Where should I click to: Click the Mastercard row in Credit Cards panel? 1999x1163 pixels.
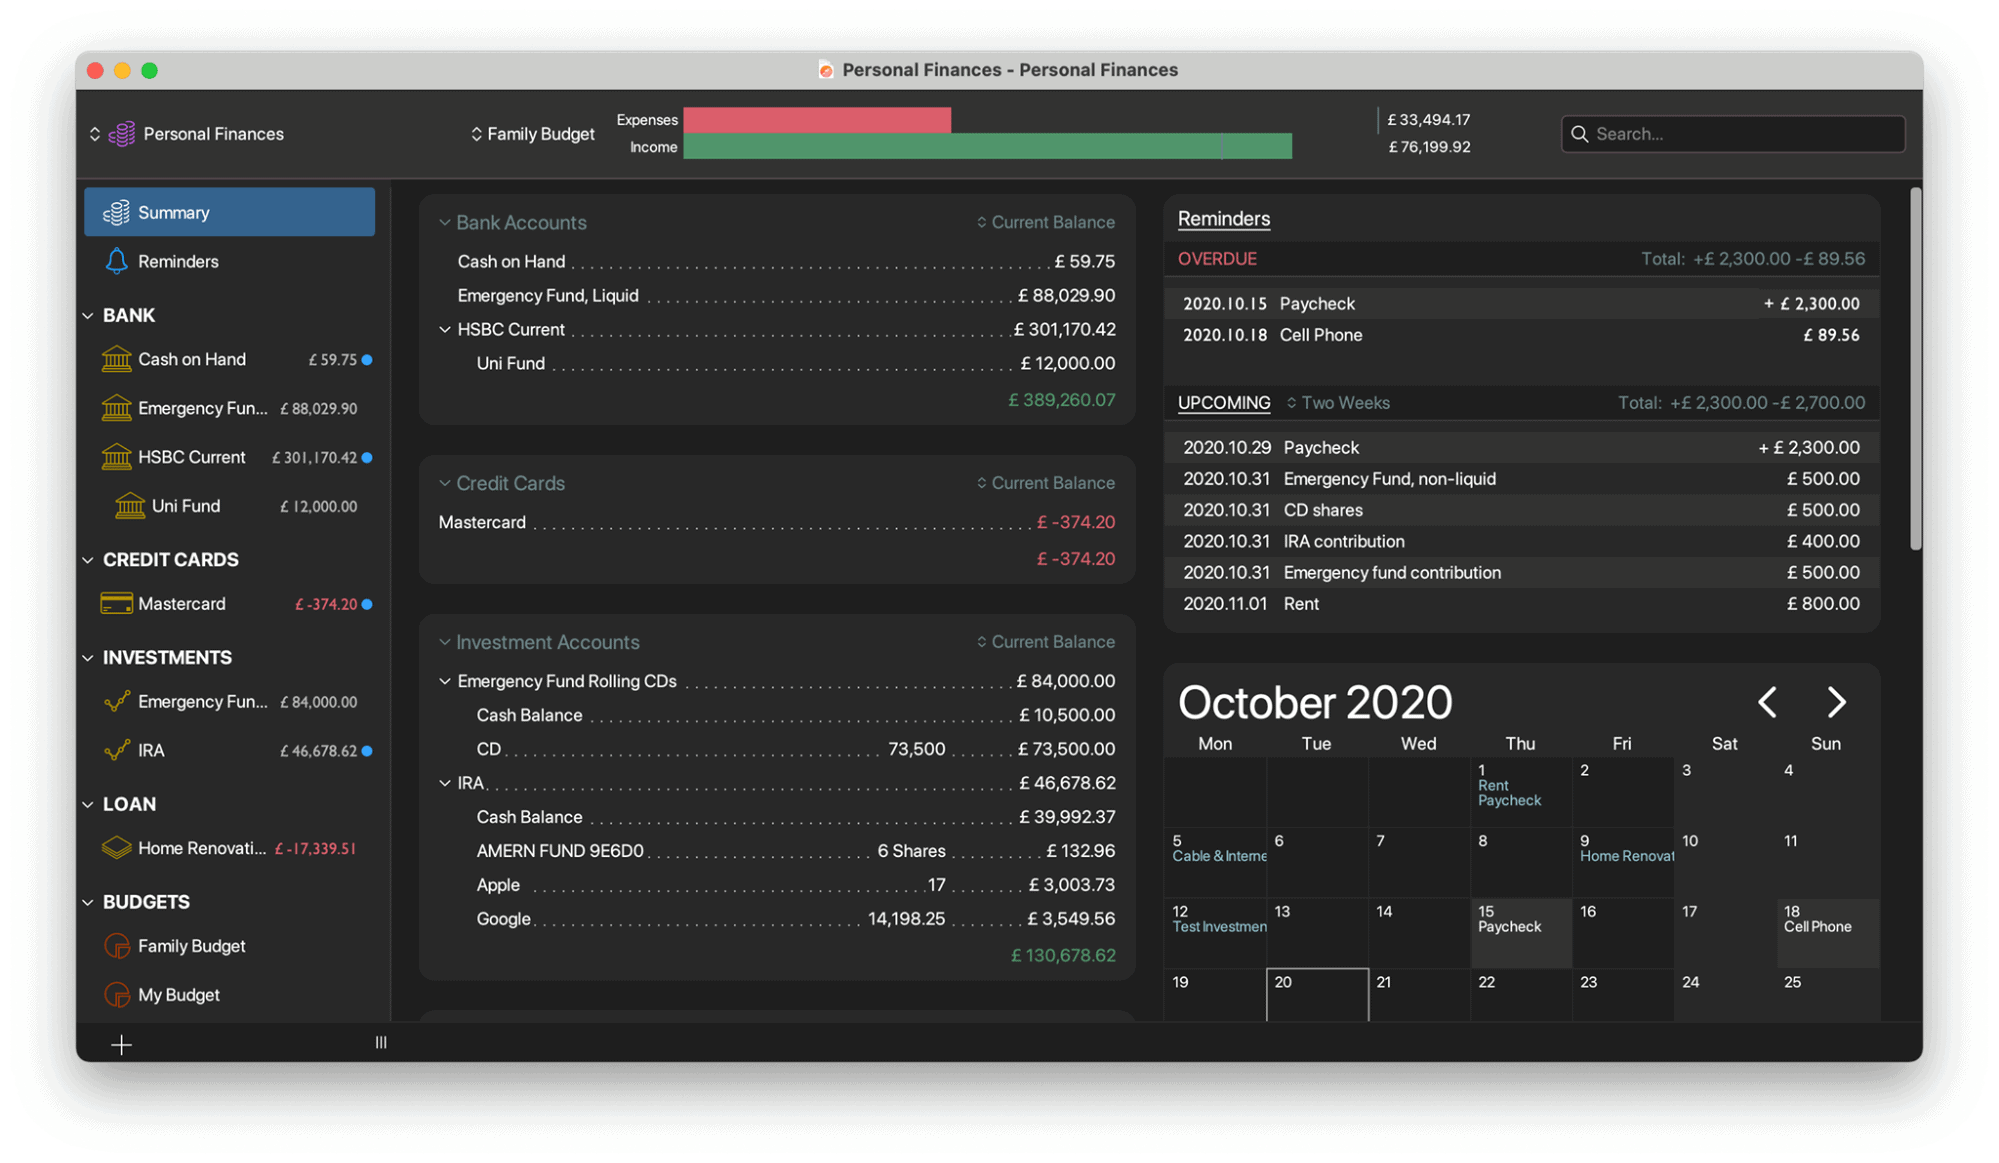[x=777, y=522]
